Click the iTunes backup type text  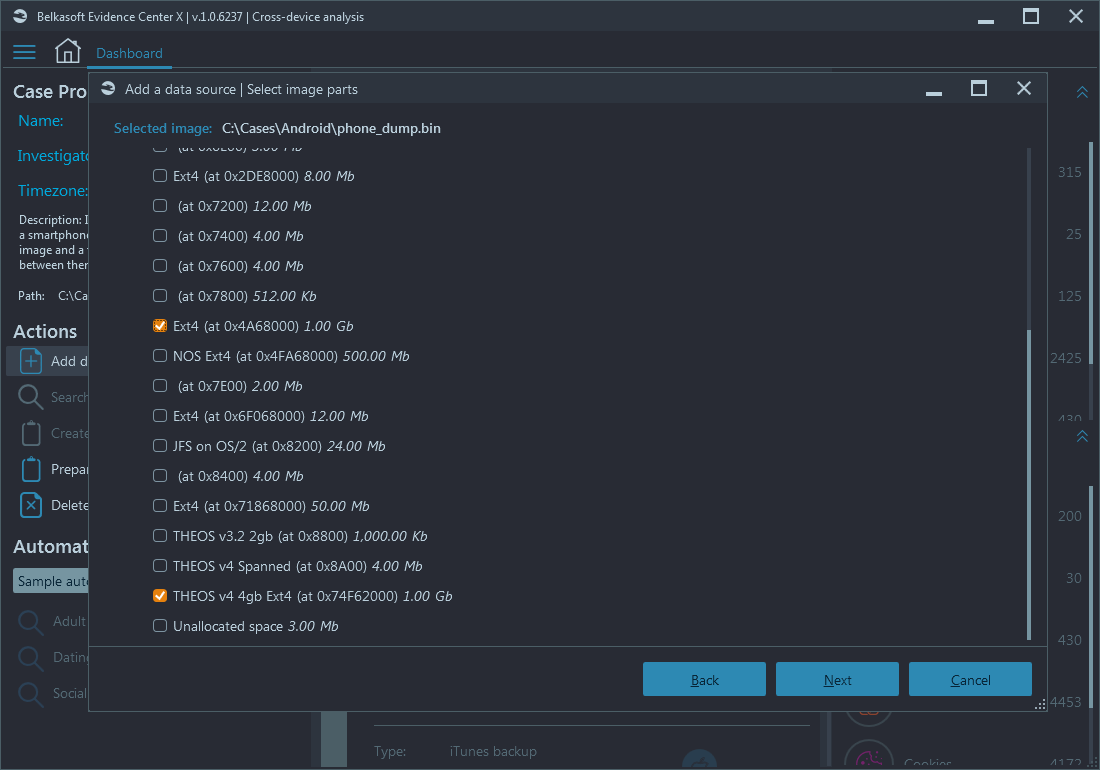click(493, 751)
